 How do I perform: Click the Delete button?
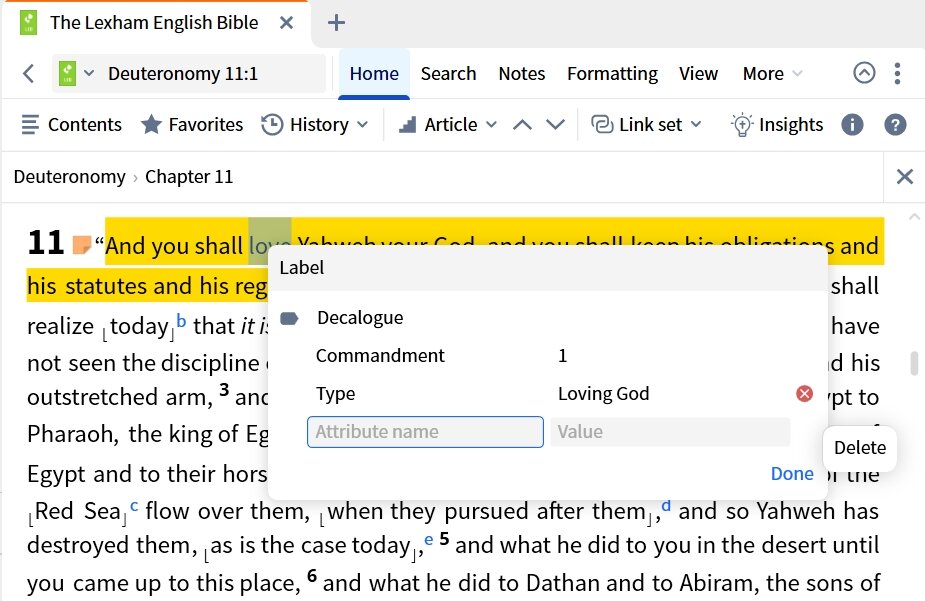(860, 448)
